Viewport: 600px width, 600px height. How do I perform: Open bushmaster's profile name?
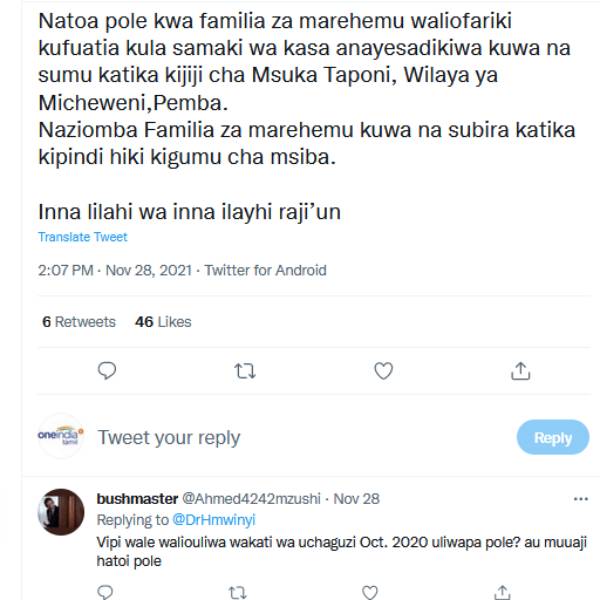[x=137, y=498]
